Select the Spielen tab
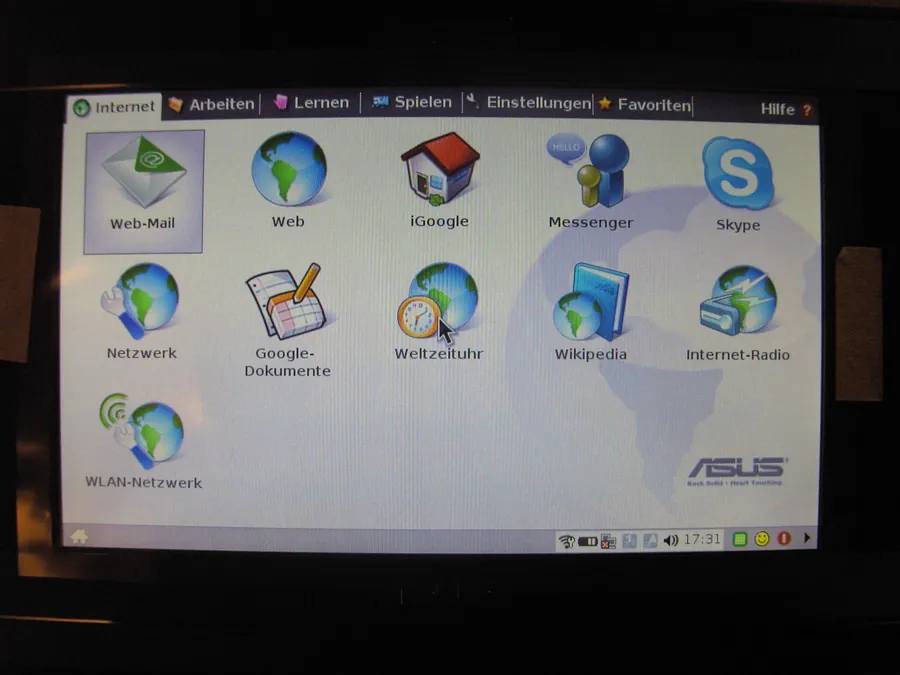Viewport: 900px width, 675px height. click(x=412, y=102)
